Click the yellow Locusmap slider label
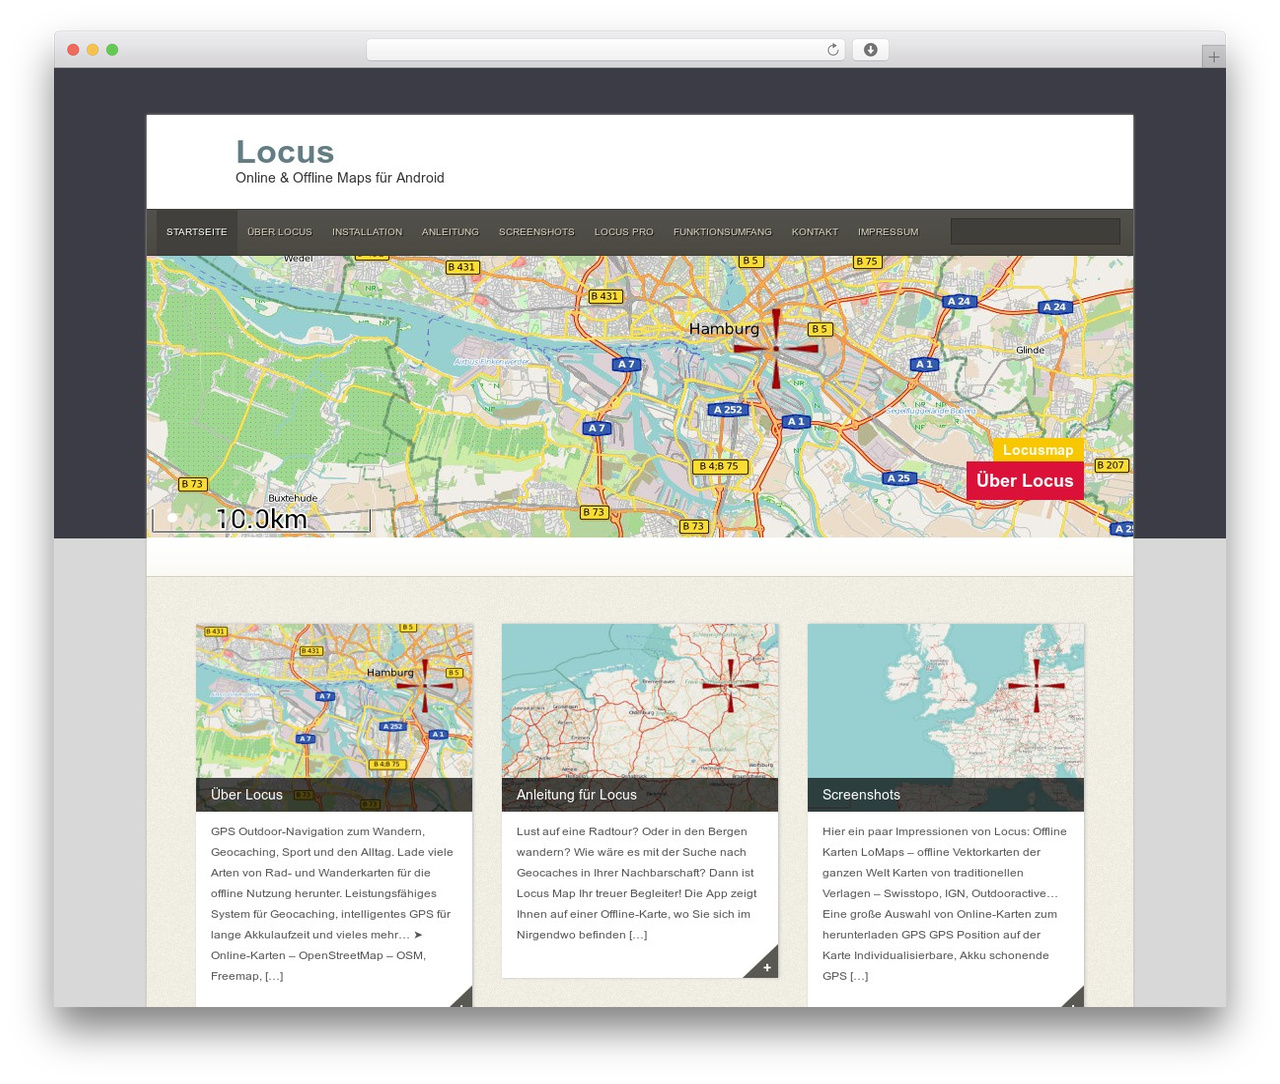 pyautogui.click(x=1038, y=450)
